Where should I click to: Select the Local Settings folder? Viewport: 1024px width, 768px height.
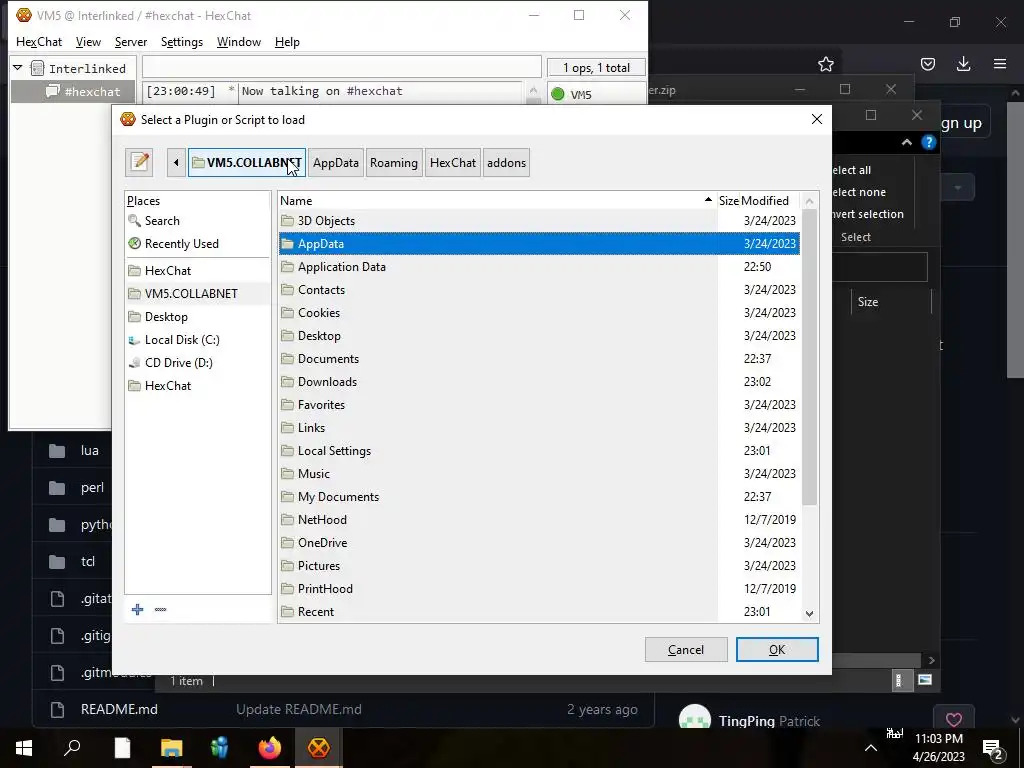click(539, 451)
